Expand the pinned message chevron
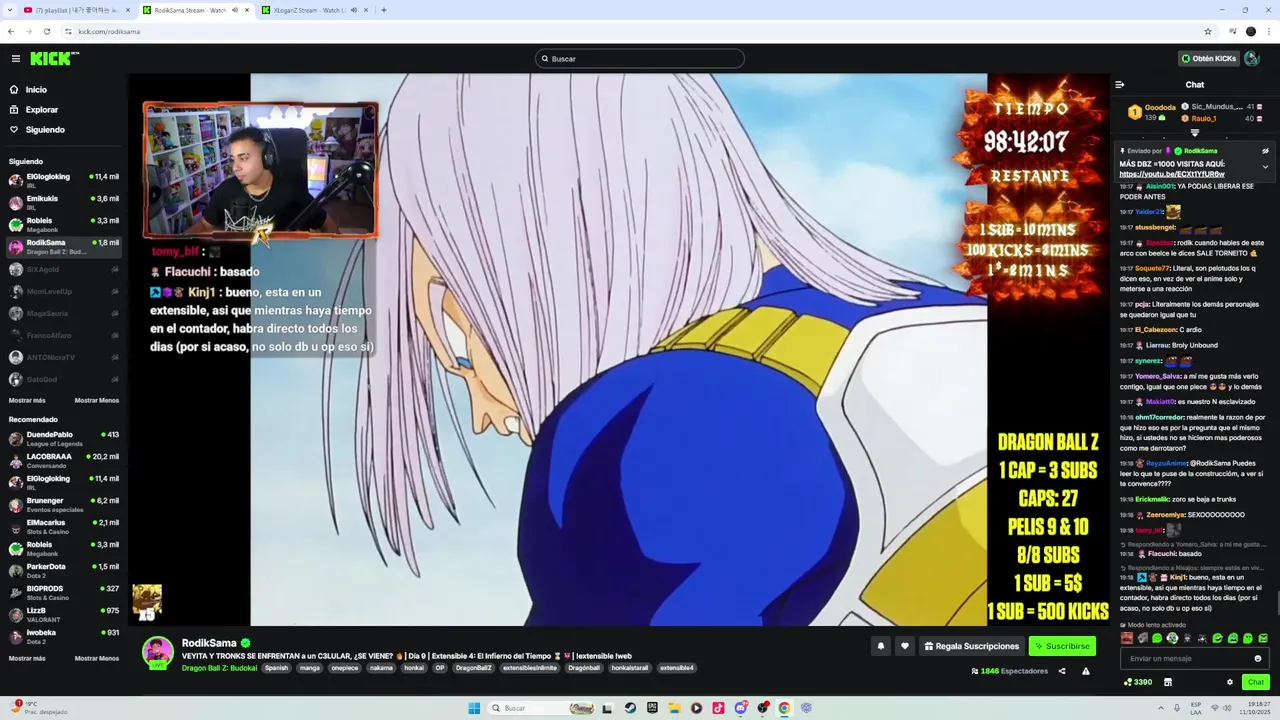Viewport: 1280px width, 720px height. click(1265, 167)
